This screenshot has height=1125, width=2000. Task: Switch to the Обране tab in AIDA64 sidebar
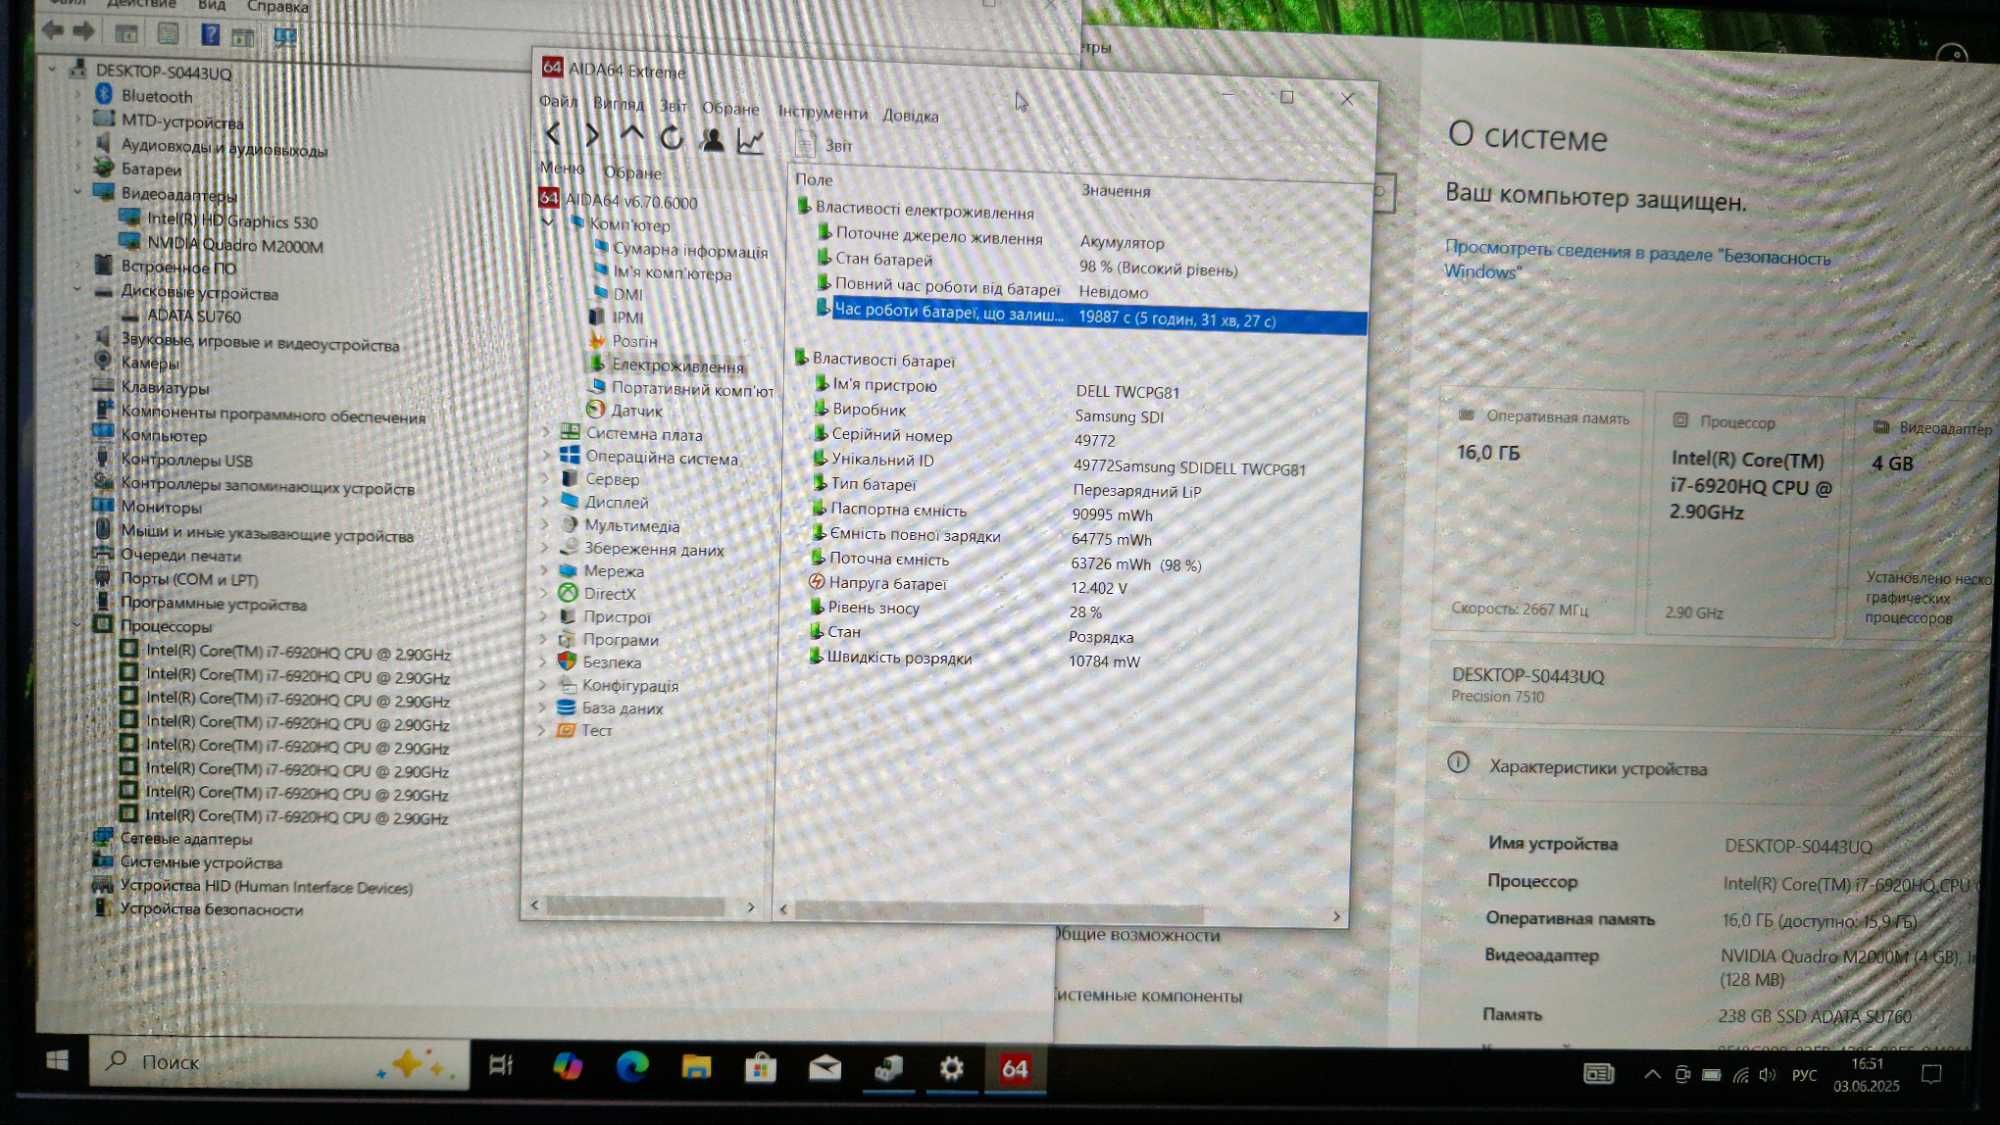point(633,172)
